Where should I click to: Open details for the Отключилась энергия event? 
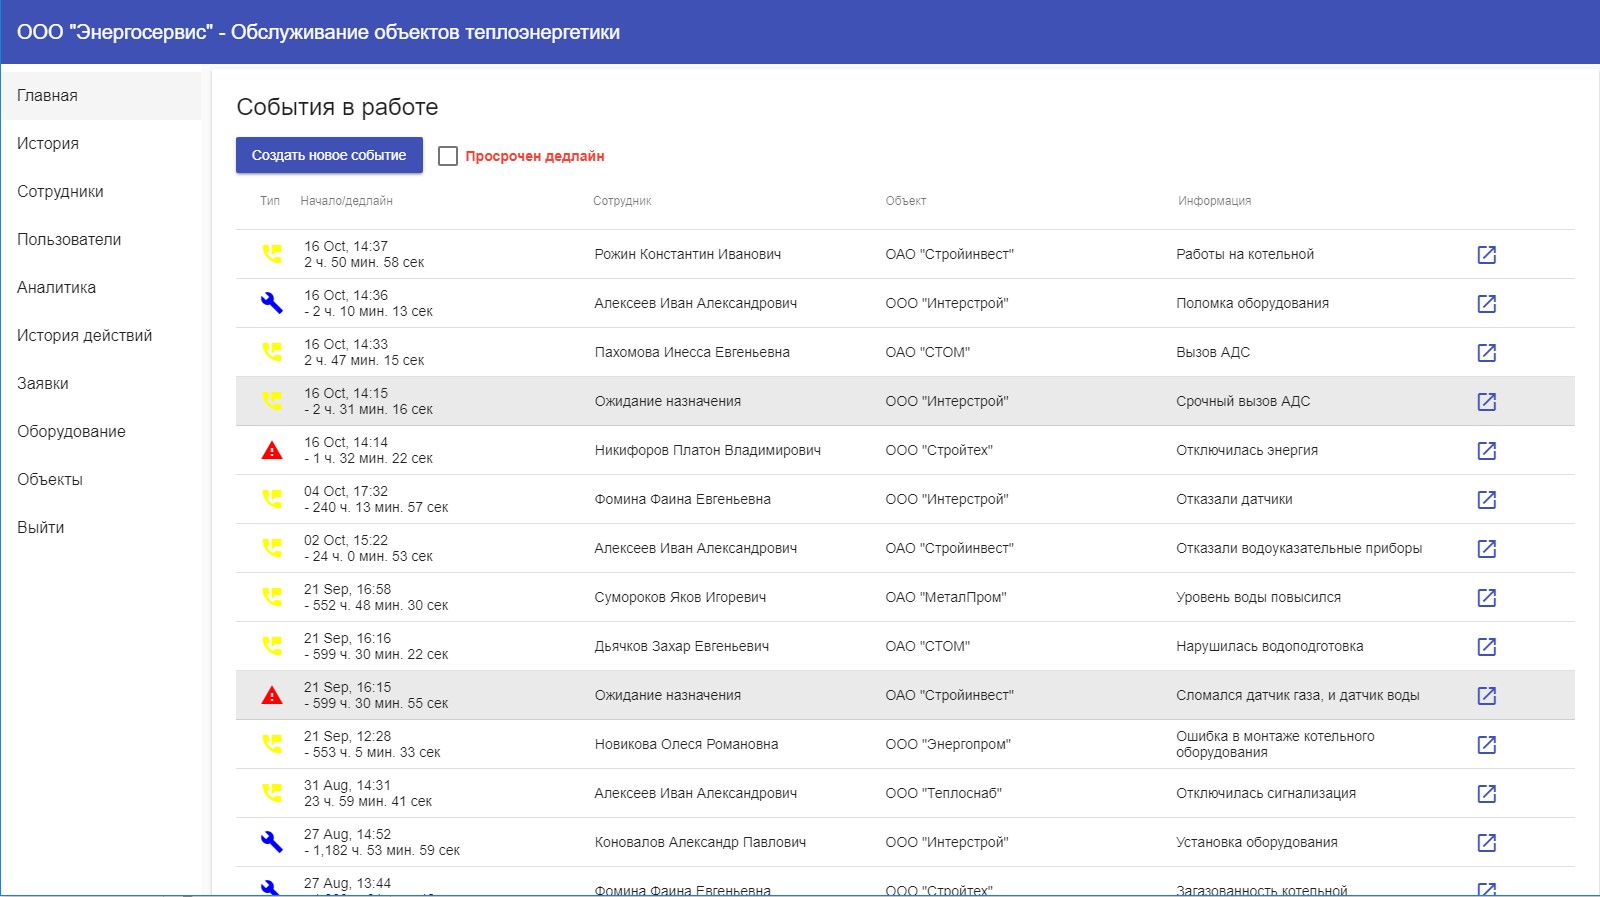click(1487, 451)
